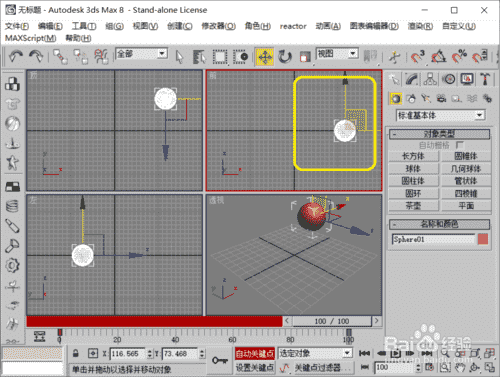Click the Sphere01 red color swatch
The image size is (500, 377).
click(x=482, y=239)
